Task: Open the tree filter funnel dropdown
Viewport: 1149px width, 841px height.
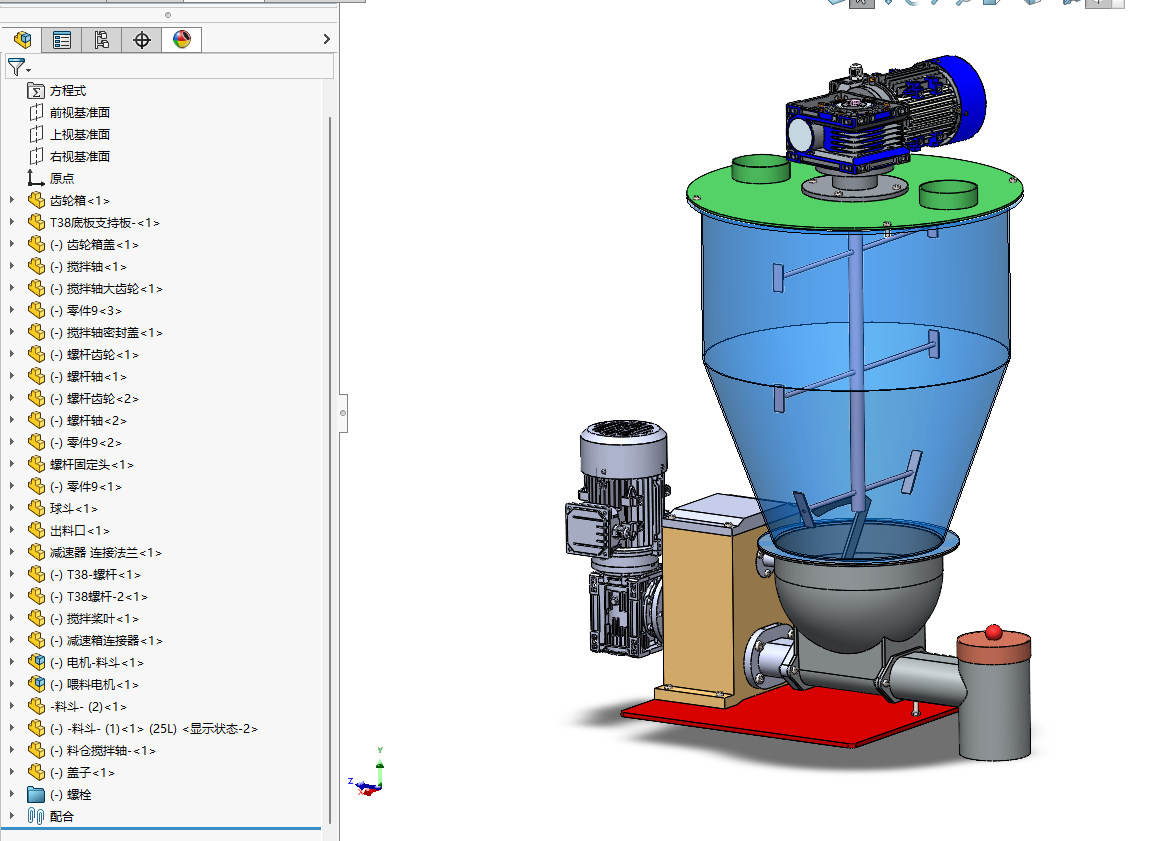Action: pos(18,67)
